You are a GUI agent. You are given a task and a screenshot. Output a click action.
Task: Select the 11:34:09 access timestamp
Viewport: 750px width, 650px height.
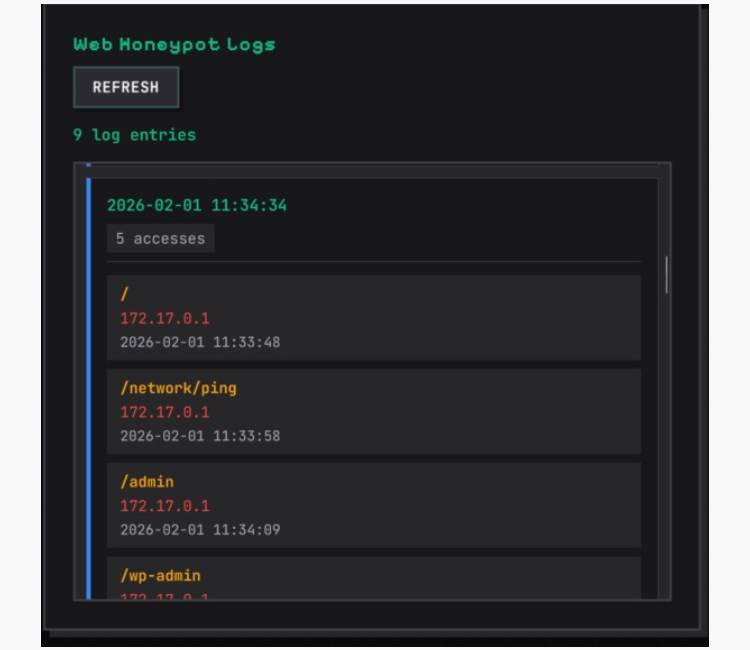point(200,530)
